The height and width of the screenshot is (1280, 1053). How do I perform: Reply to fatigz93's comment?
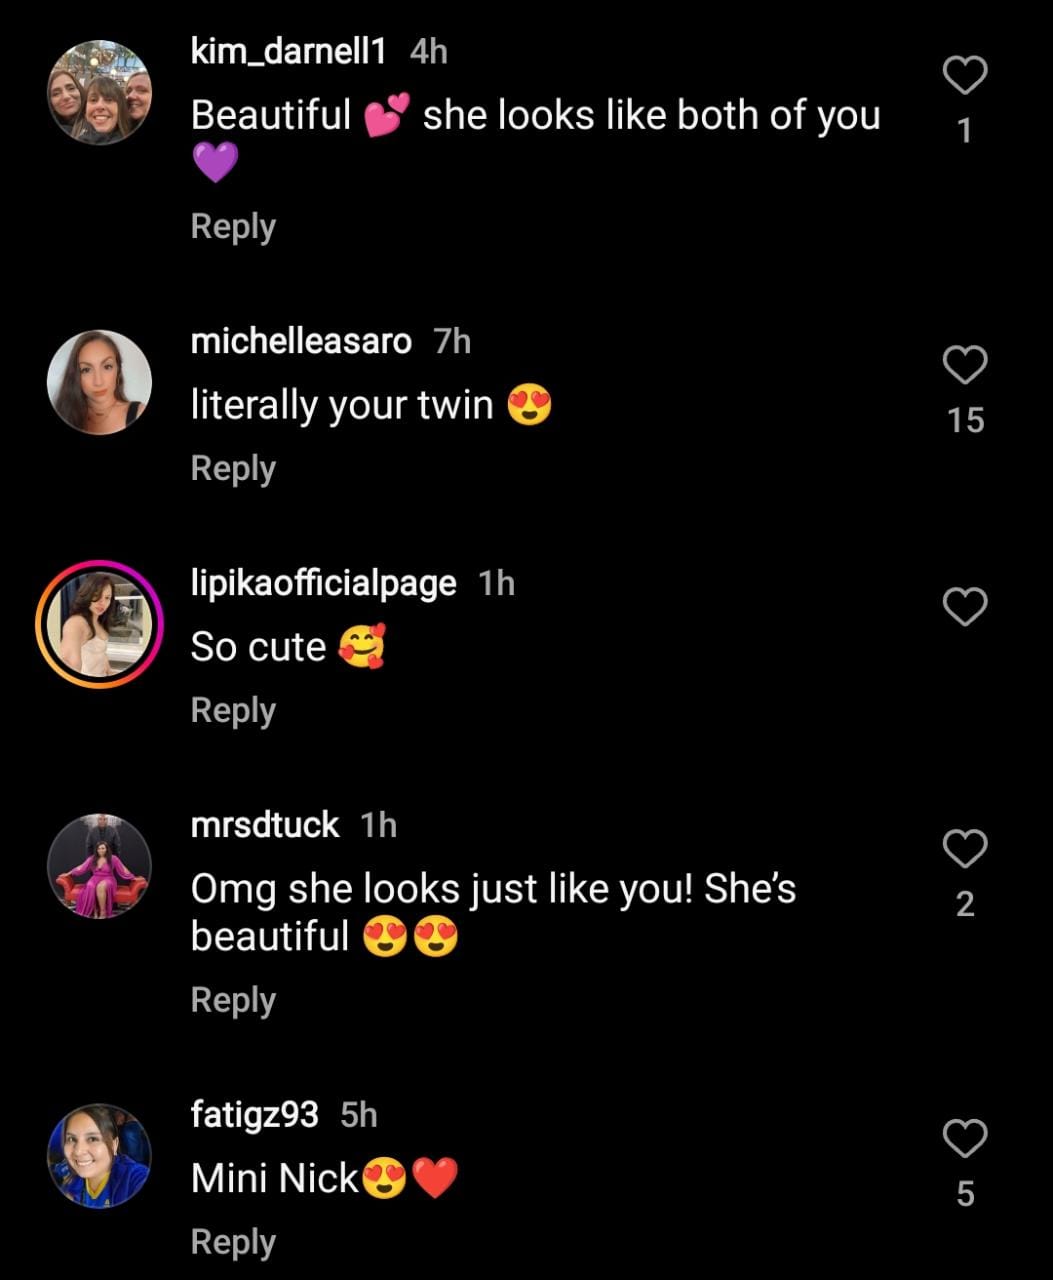pyautogui.click(x=233, y=1242)
